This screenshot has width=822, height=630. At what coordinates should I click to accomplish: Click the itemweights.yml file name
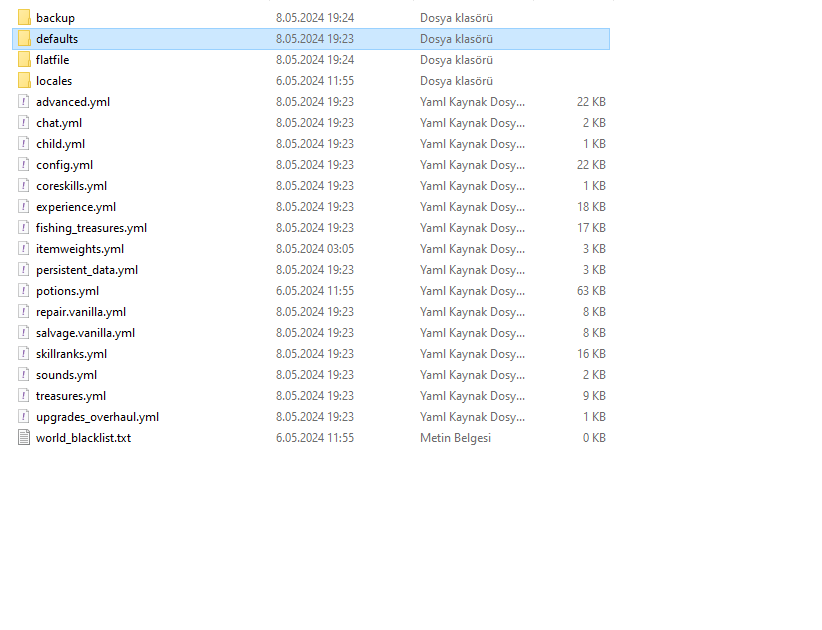(x=80, y=249)
